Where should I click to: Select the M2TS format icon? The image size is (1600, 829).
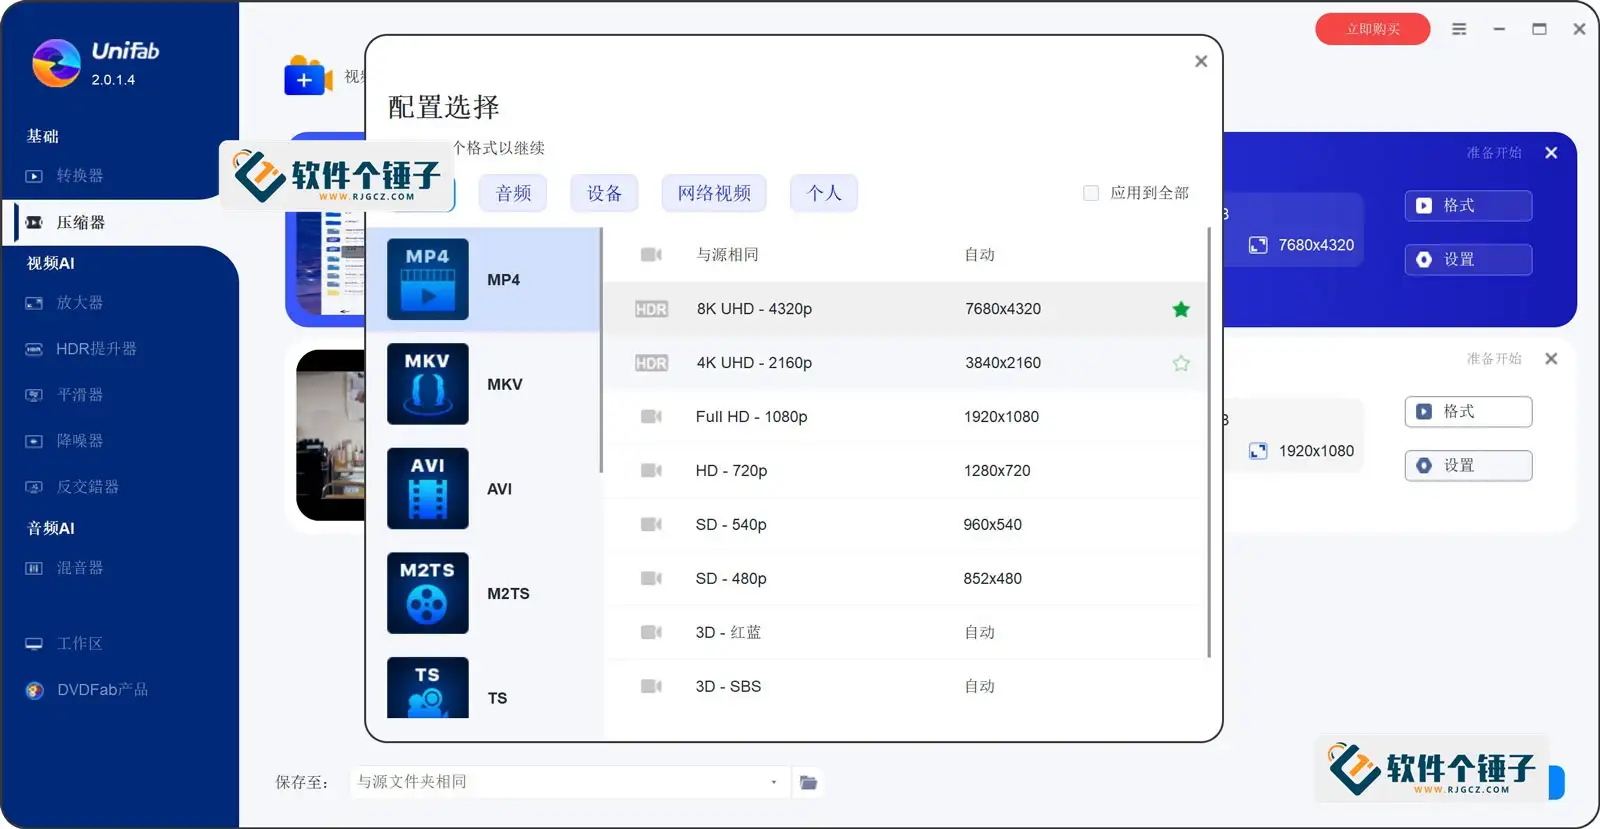(x=427, y=593)
